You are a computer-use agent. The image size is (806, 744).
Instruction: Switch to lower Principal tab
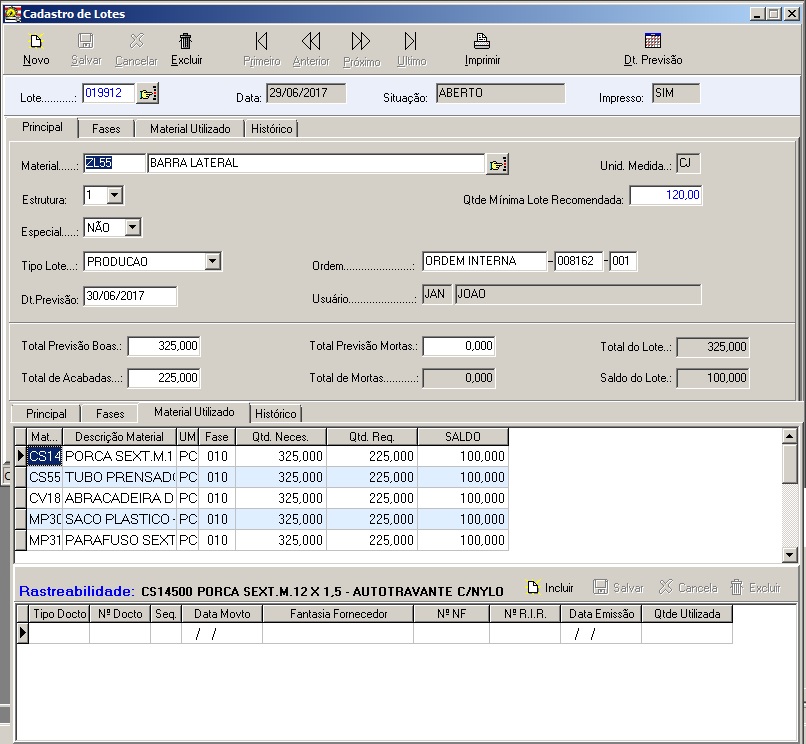[x=46, y=414]
